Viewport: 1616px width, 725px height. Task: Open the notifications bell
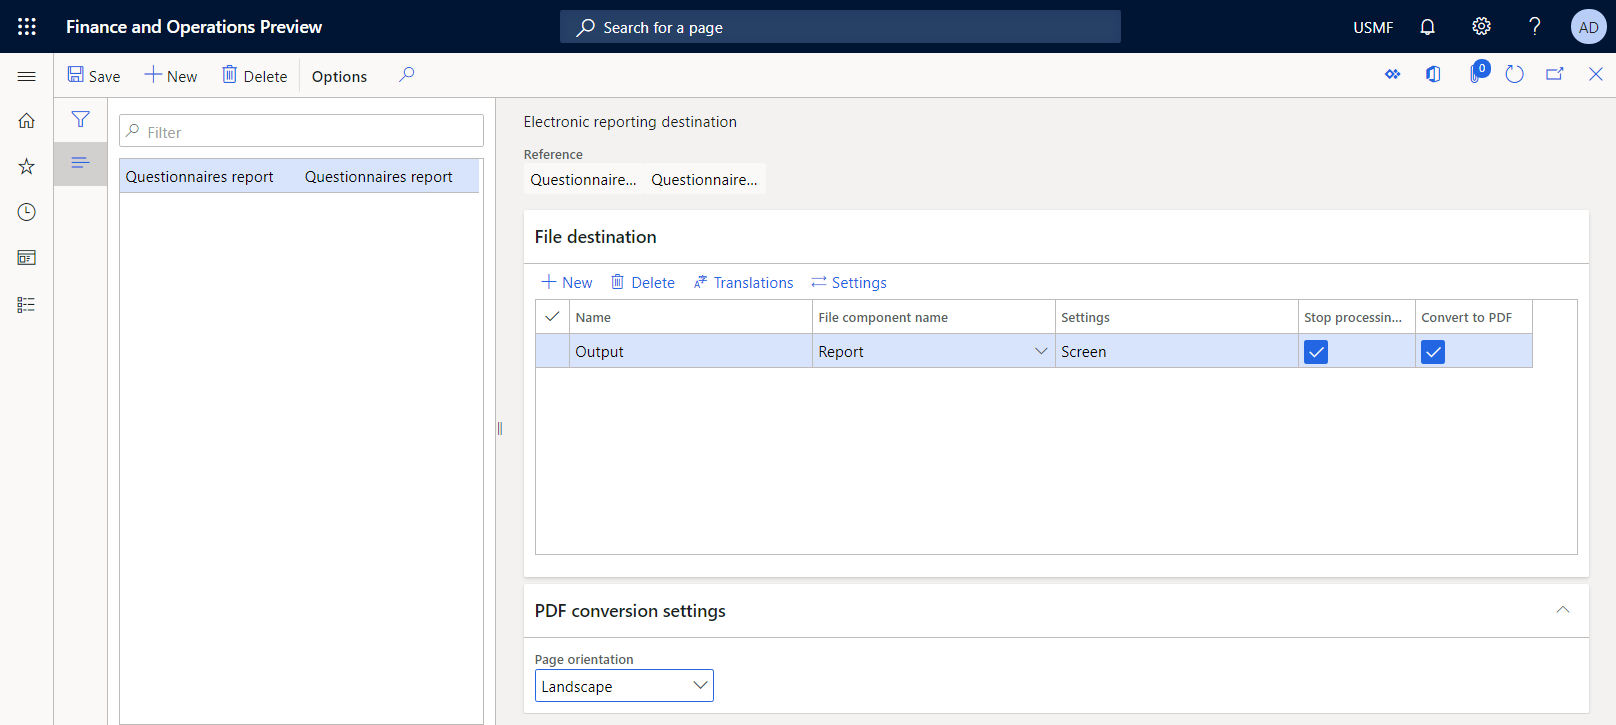coord(1427,27)
